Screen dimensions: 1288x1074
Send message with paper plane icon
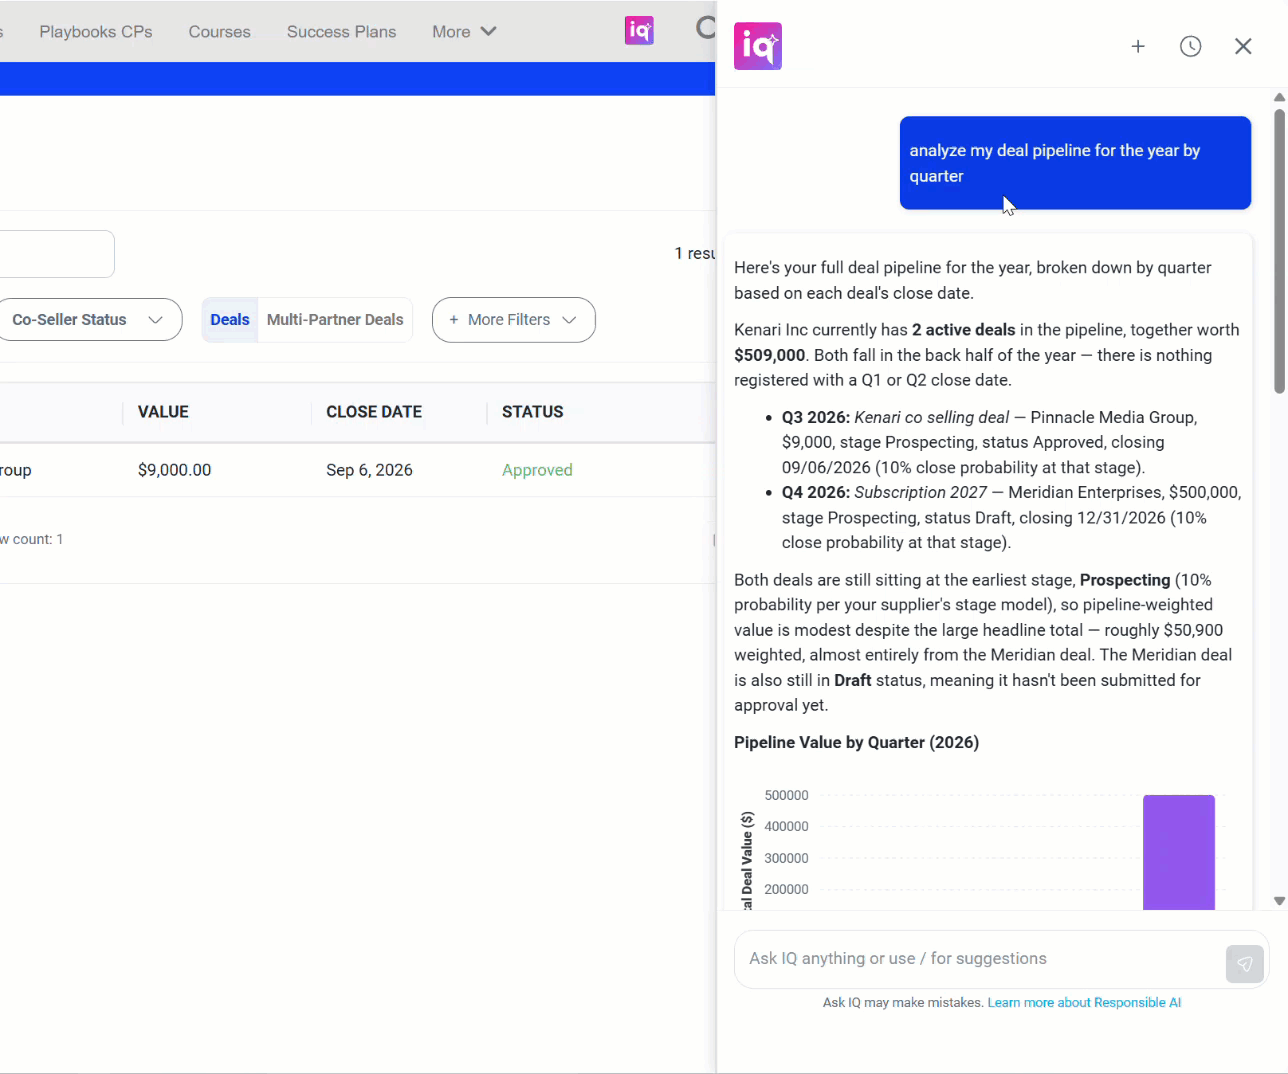coord(1245,964)
